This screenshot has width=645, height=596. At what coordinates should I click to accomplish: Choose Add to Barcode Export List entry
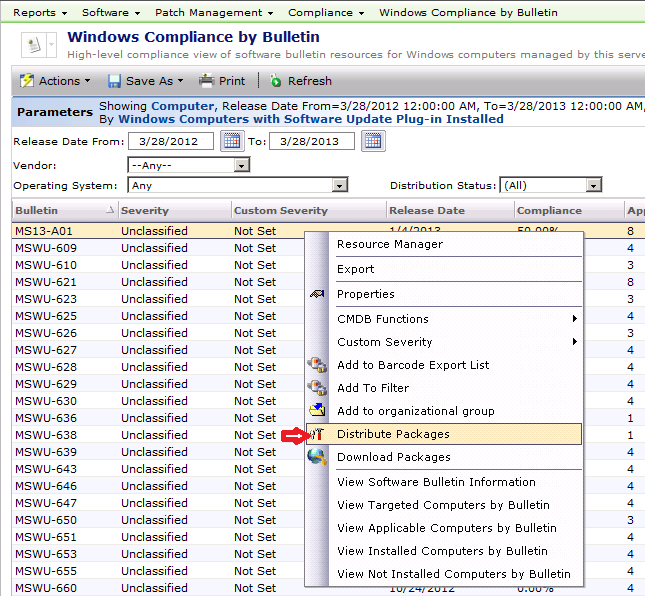(413, 365)
